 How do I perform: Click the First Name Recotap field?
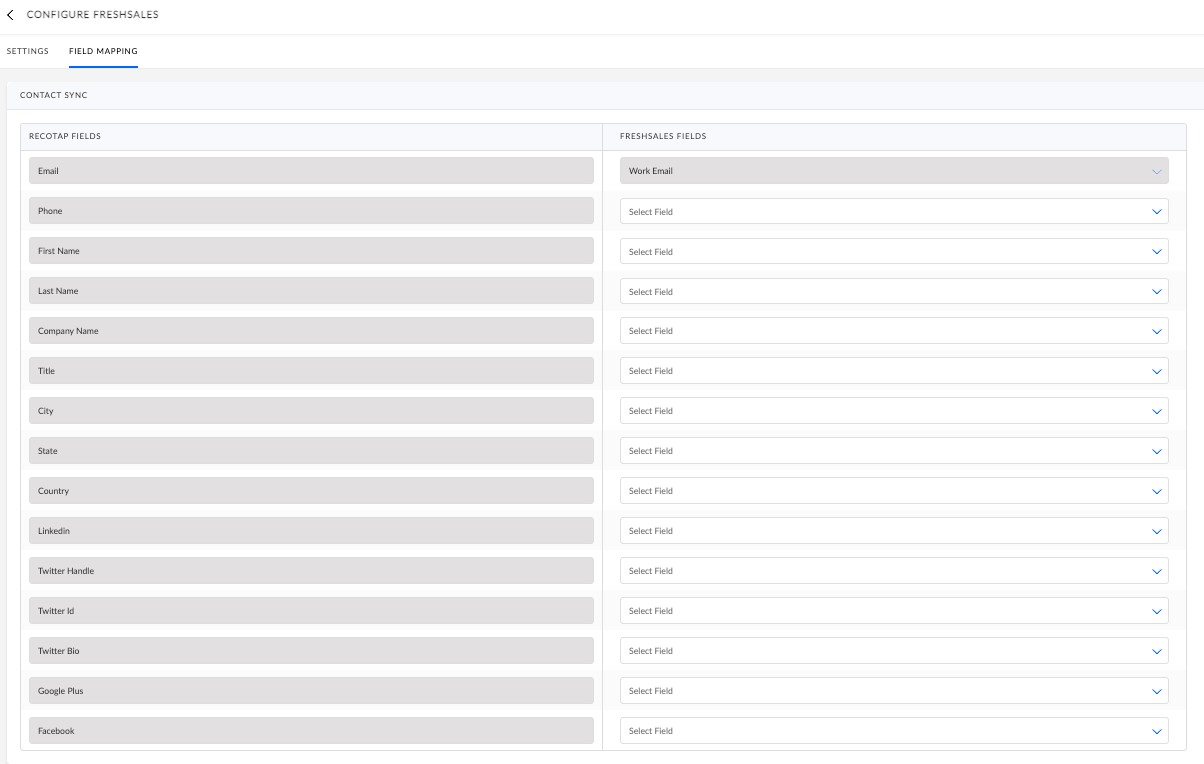(311, 251)
